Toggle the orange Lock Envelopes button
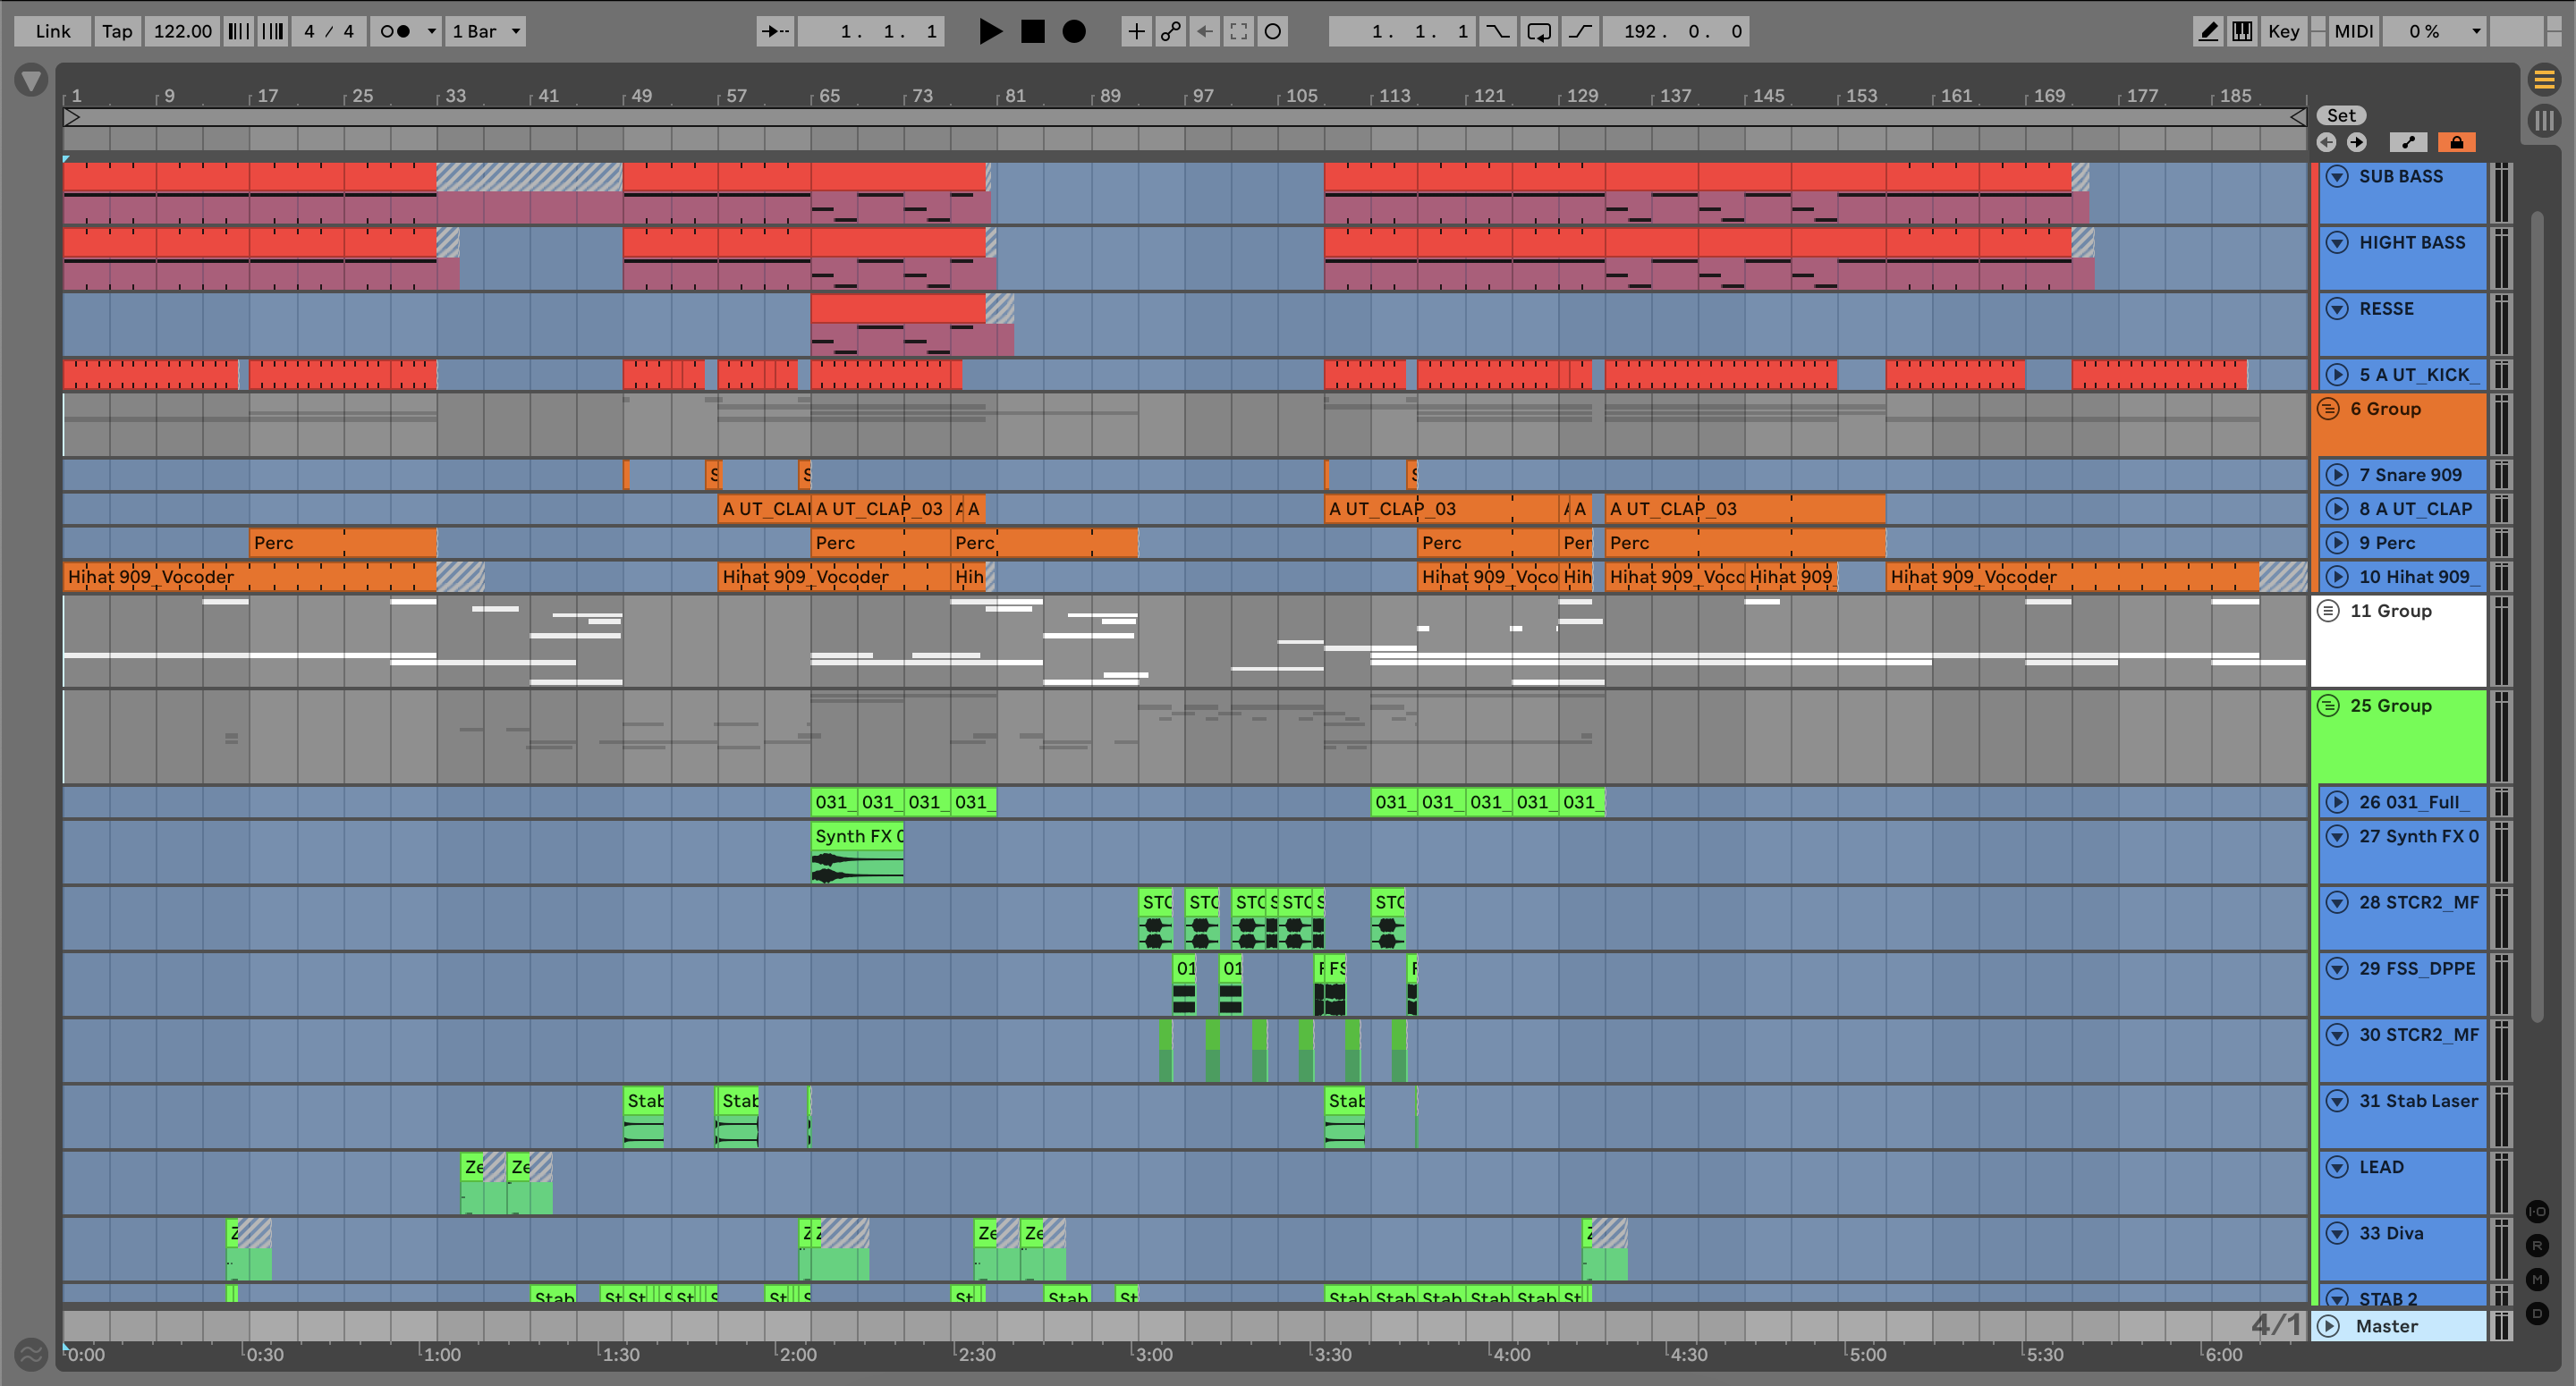The height and width of the screenshot is (1386, 2576). (x=2456, y=142)
